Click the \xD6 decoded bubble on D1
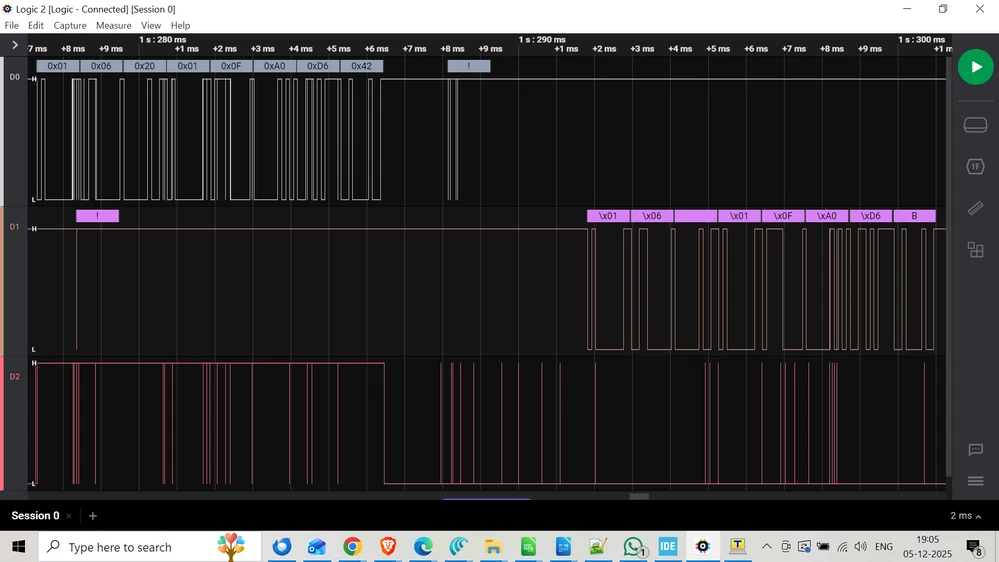 pyautogui.click(x=870, y=216)
